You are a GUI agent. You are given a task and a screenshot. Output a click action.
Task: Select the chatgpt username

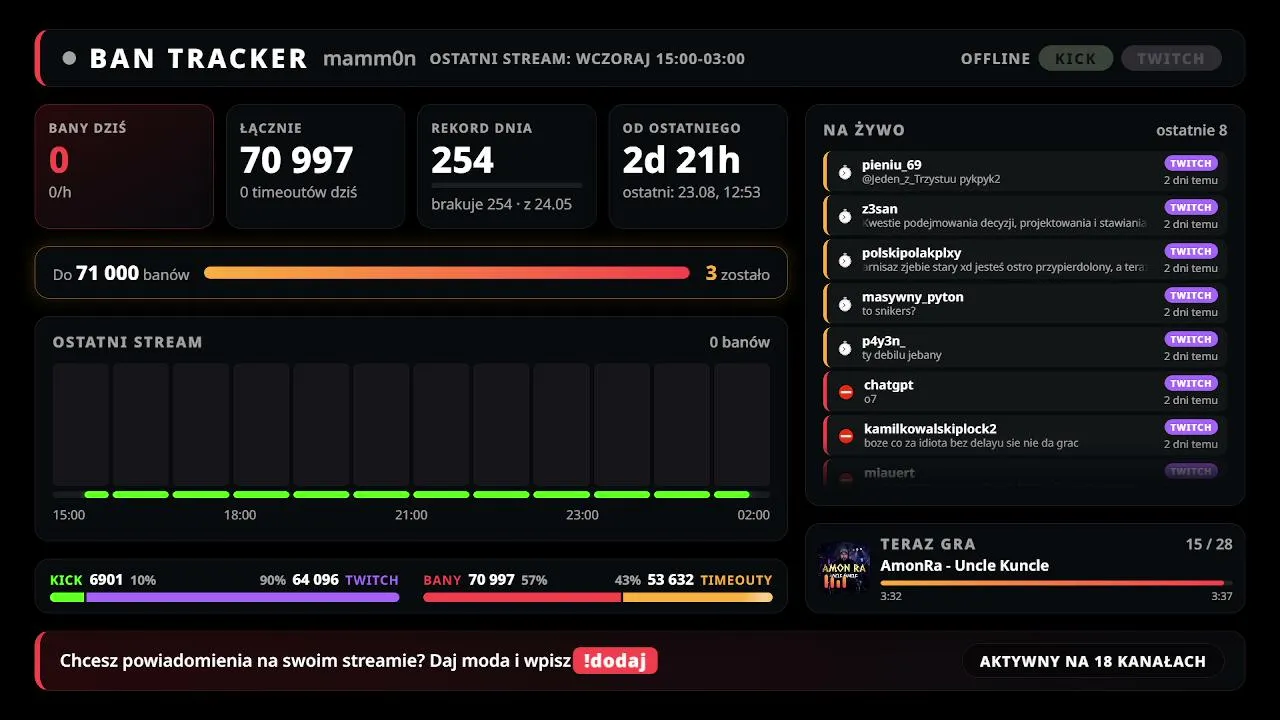click(889, 385)
